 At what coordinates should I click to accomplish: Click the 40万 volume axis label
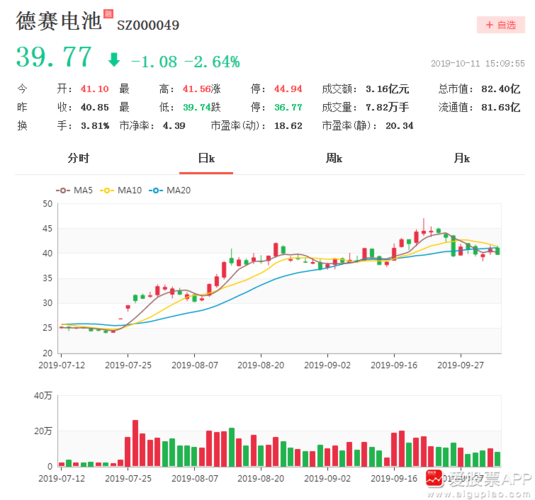click(x=43, y=396)
